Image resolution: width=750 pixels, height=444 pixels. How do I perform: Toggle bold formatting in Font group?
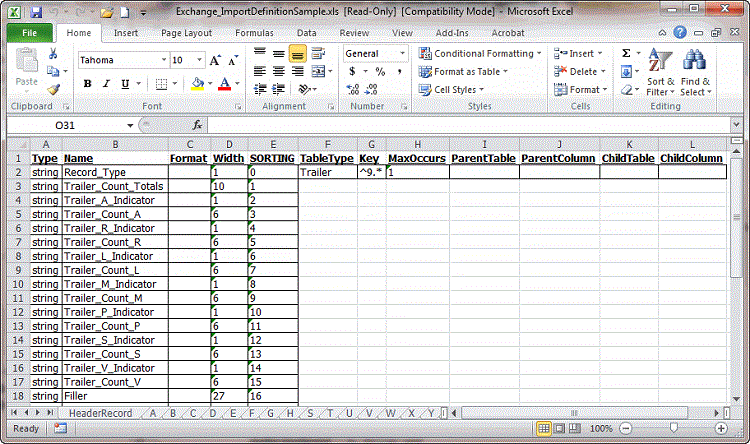(87, 84)
